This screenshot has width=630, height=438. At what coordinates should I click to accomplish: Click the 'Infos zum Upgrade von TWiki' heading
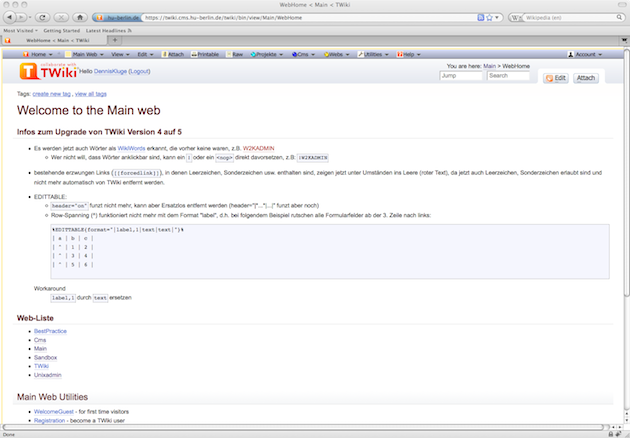[99, 132]
